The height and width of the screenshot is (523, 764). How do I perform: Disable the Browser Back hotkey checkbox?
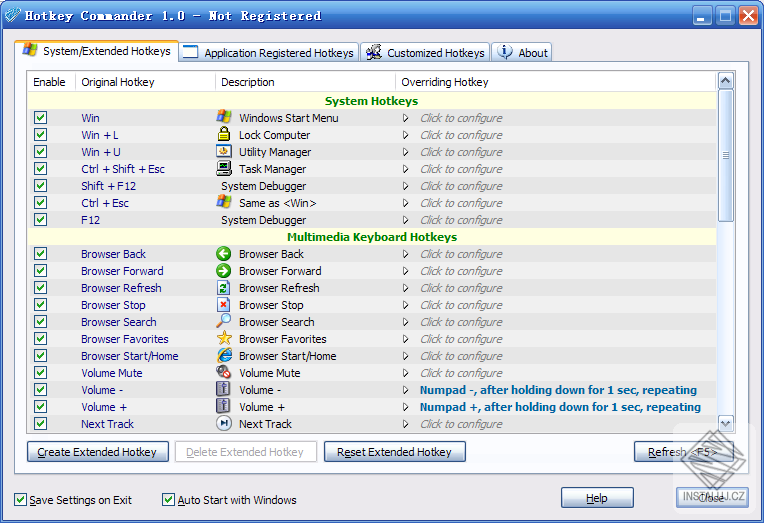pyautogui.click(x=40, y=253)
